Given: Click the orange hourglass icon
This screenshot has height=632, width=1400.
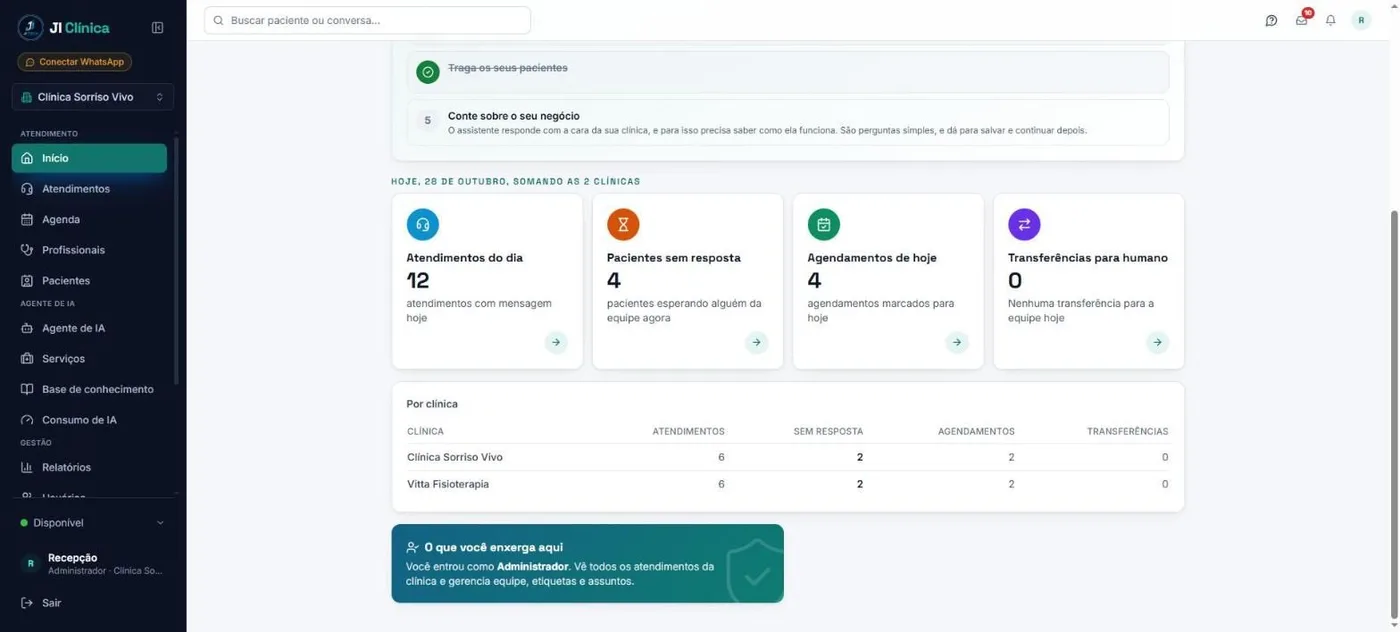Looking at the screenshot, I should coord(623,224).
